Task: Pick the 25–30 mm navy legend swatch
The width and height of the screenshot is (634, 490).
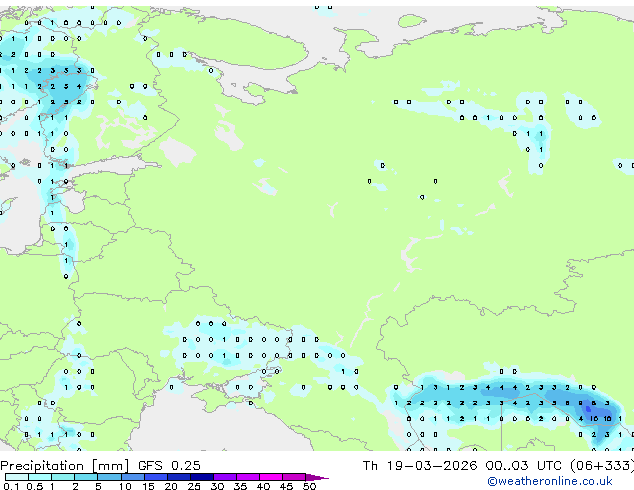Action: [201, 477]
